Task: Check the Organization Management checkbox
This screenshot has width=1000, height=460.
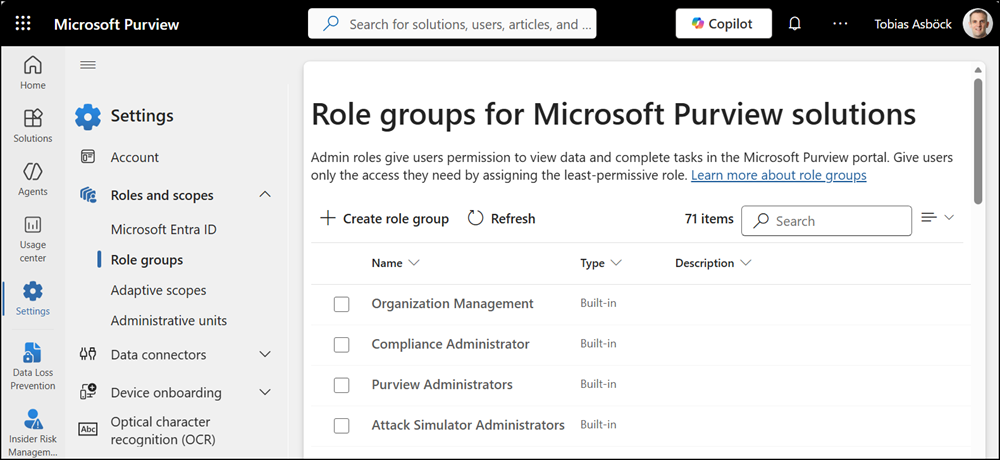Action: (x=342, y=305)
